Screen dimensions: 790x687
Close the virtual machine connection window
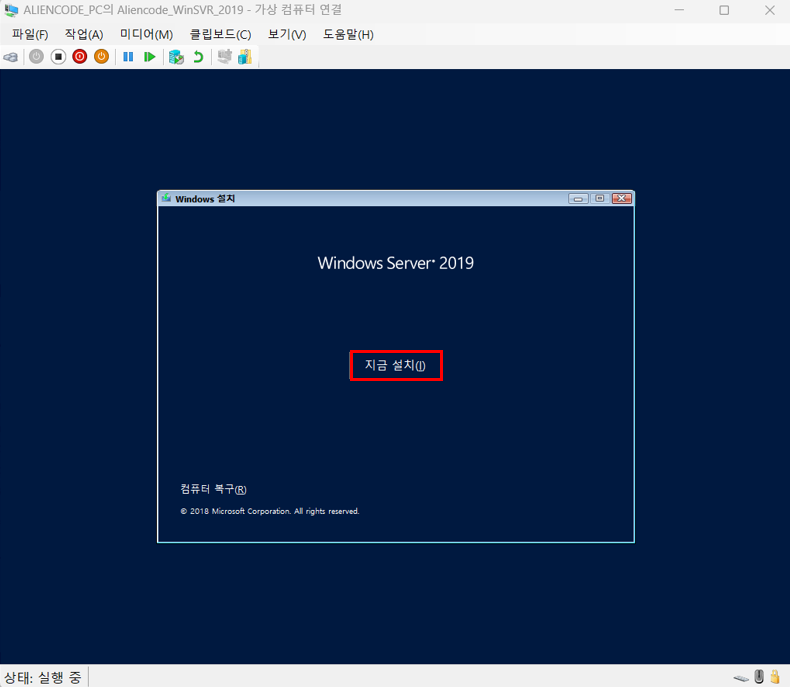point(769,10)
